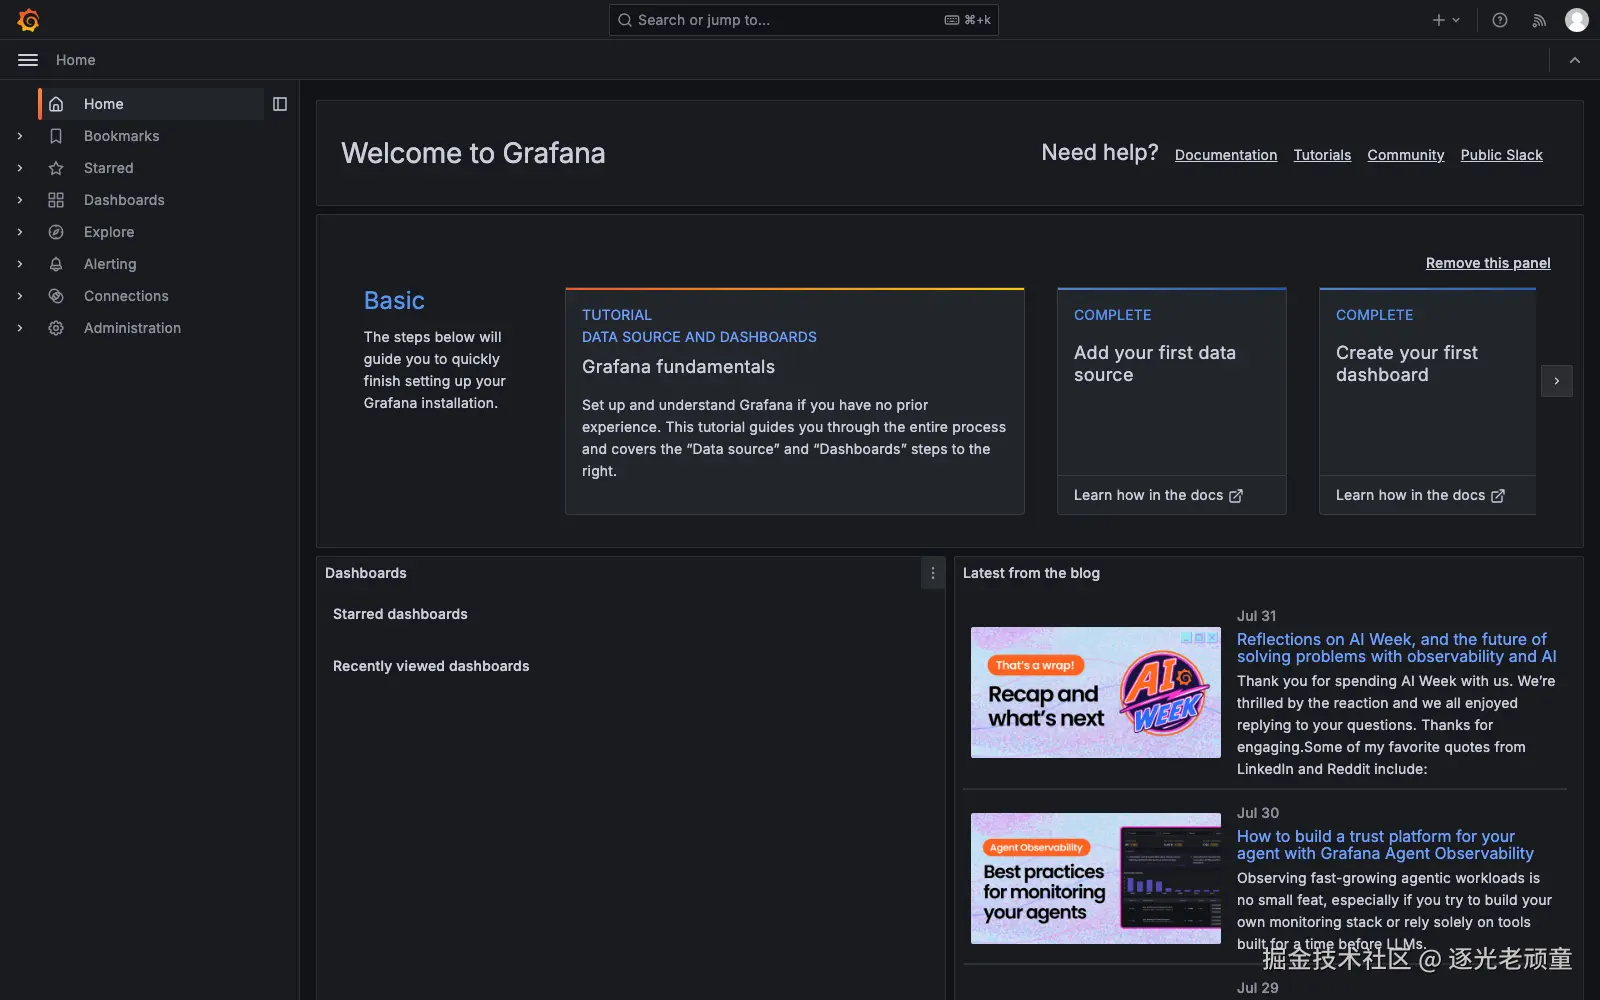Expand the Dashboards section chevron
The image size is (1600, 1000).
point(20,200)
